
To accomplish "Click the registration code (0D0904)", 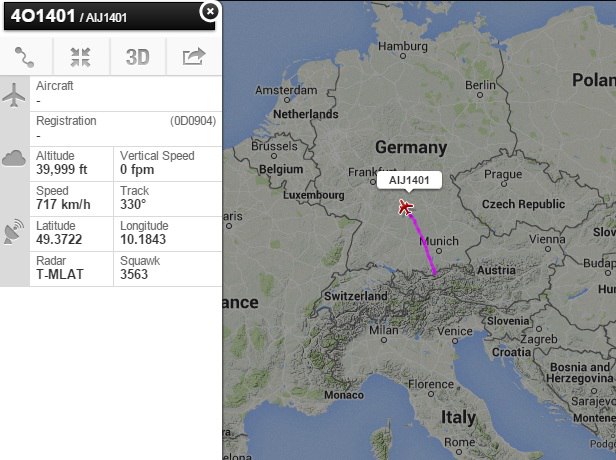I will tap(193, 121).
